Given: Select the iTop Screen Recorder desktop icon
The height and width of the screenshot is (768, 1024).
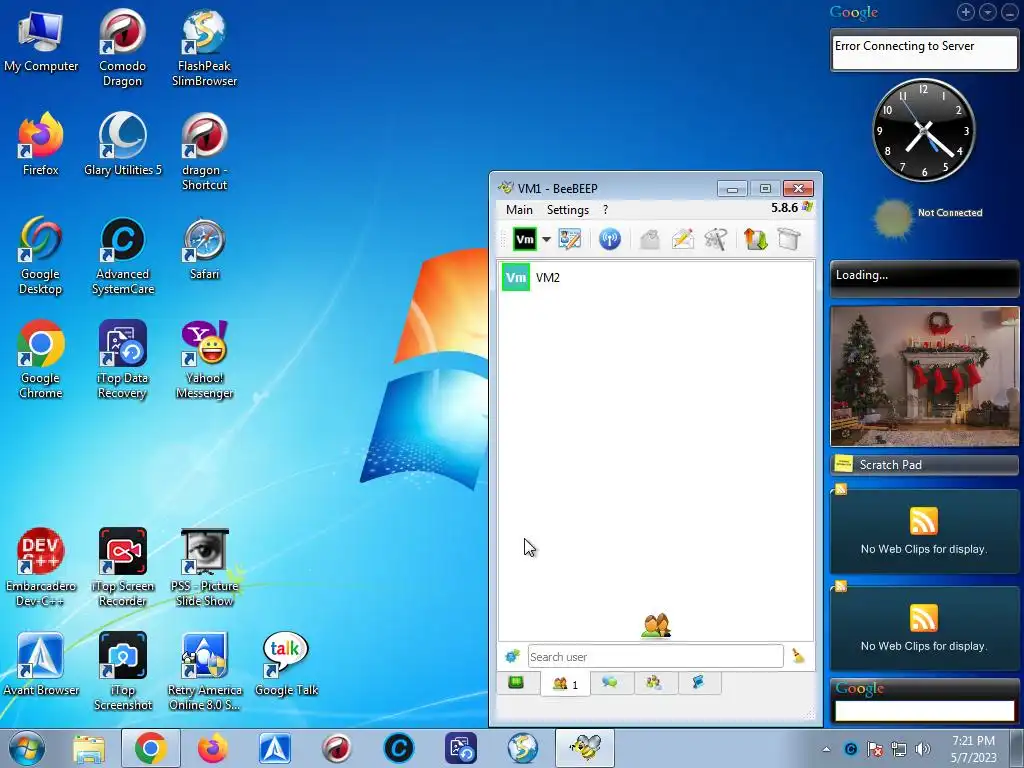Looking at the screenshot, I should tap(123, 568).
